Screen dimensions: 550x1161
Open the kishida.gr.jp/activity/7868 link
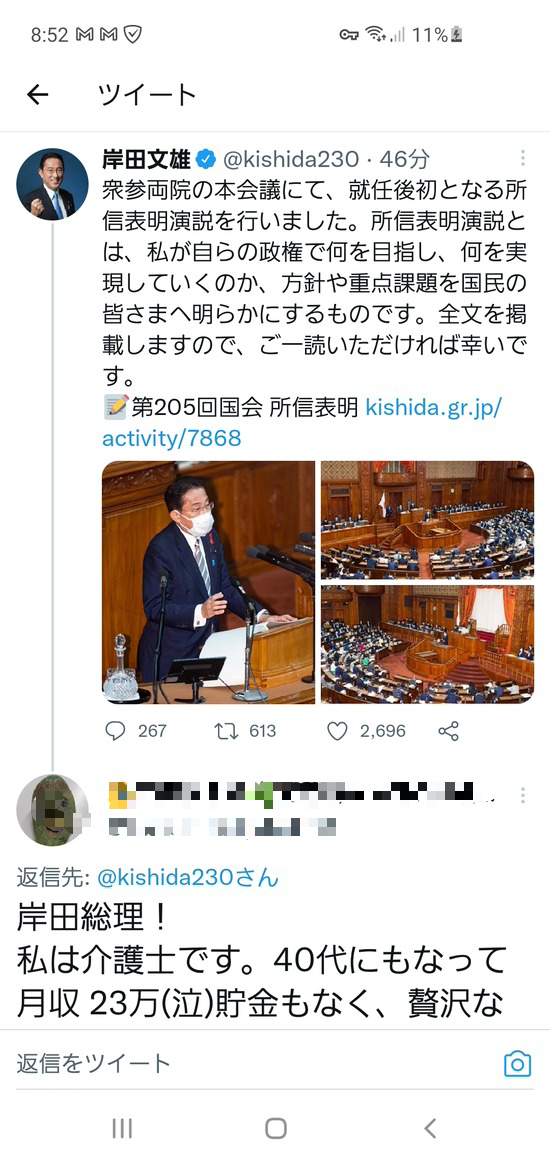click(x=302, y=423)
